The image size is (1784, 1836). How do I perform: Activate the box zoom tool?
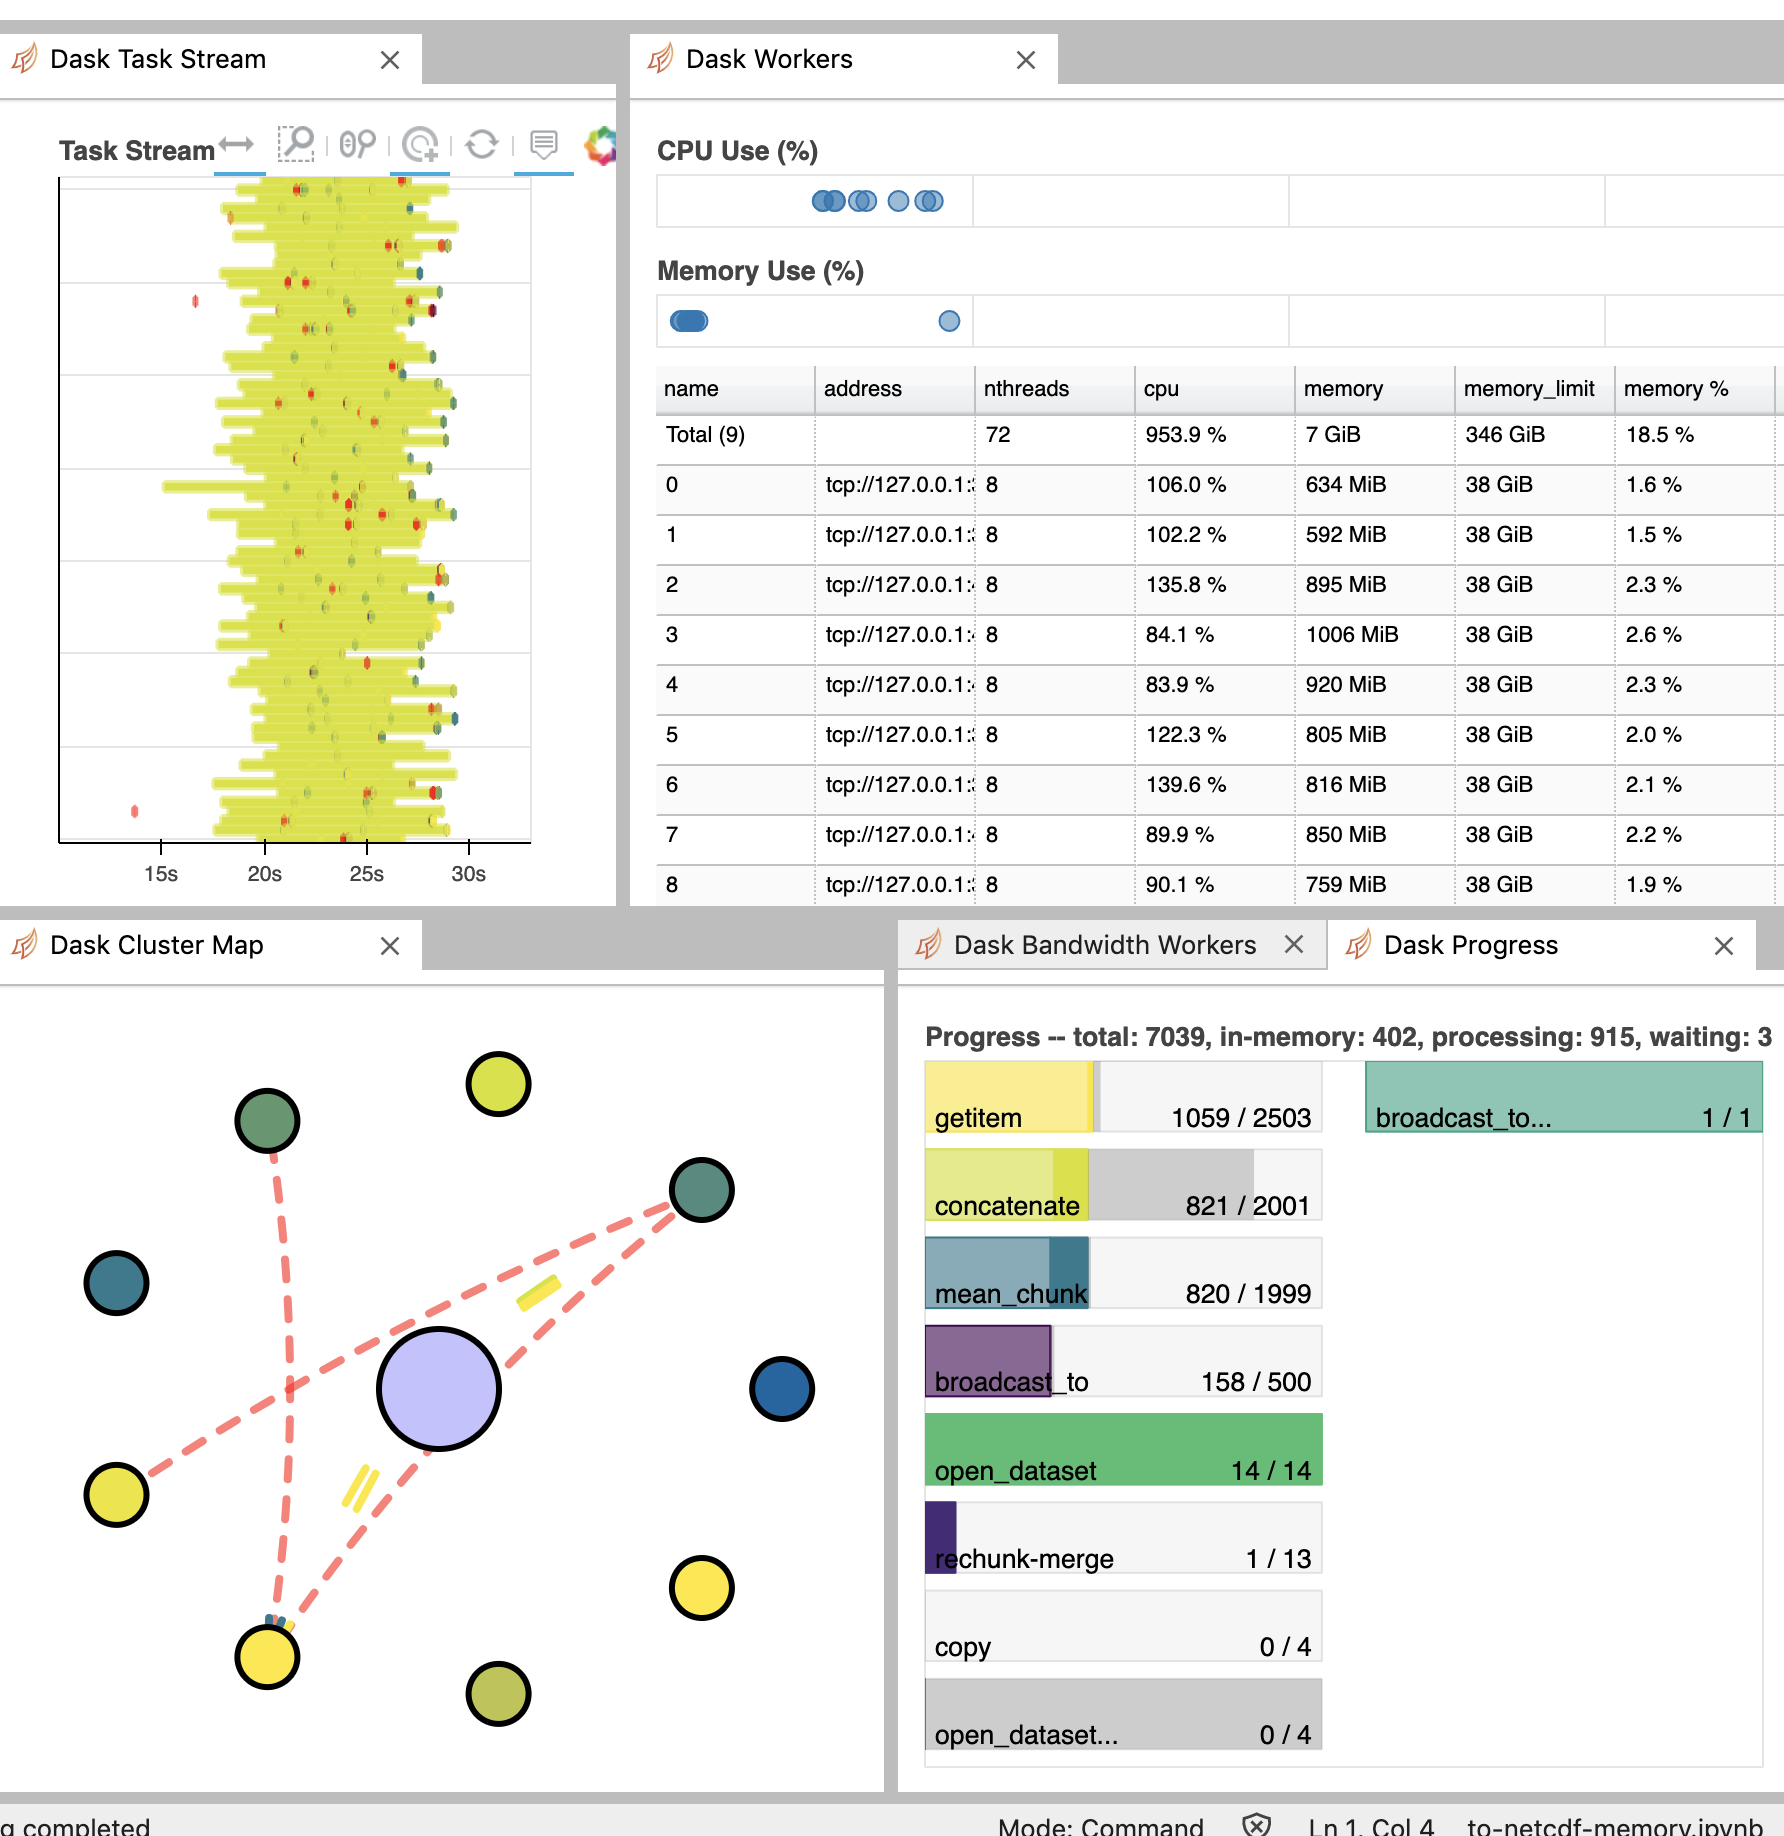[297, 146]
